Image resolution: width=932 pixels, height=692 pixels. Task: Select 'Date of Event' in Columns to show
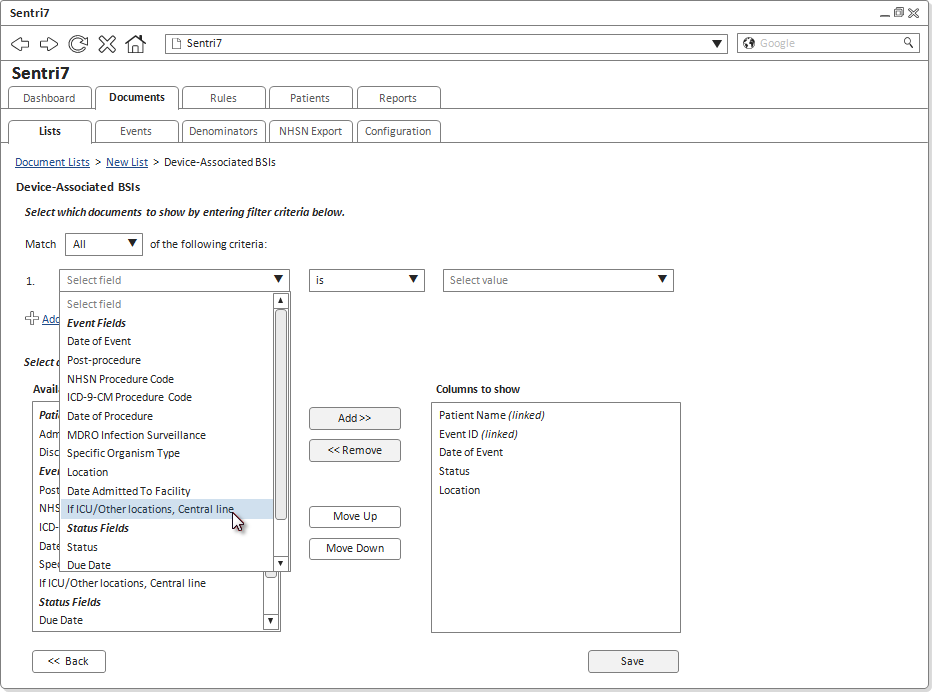tap(471, 452)
